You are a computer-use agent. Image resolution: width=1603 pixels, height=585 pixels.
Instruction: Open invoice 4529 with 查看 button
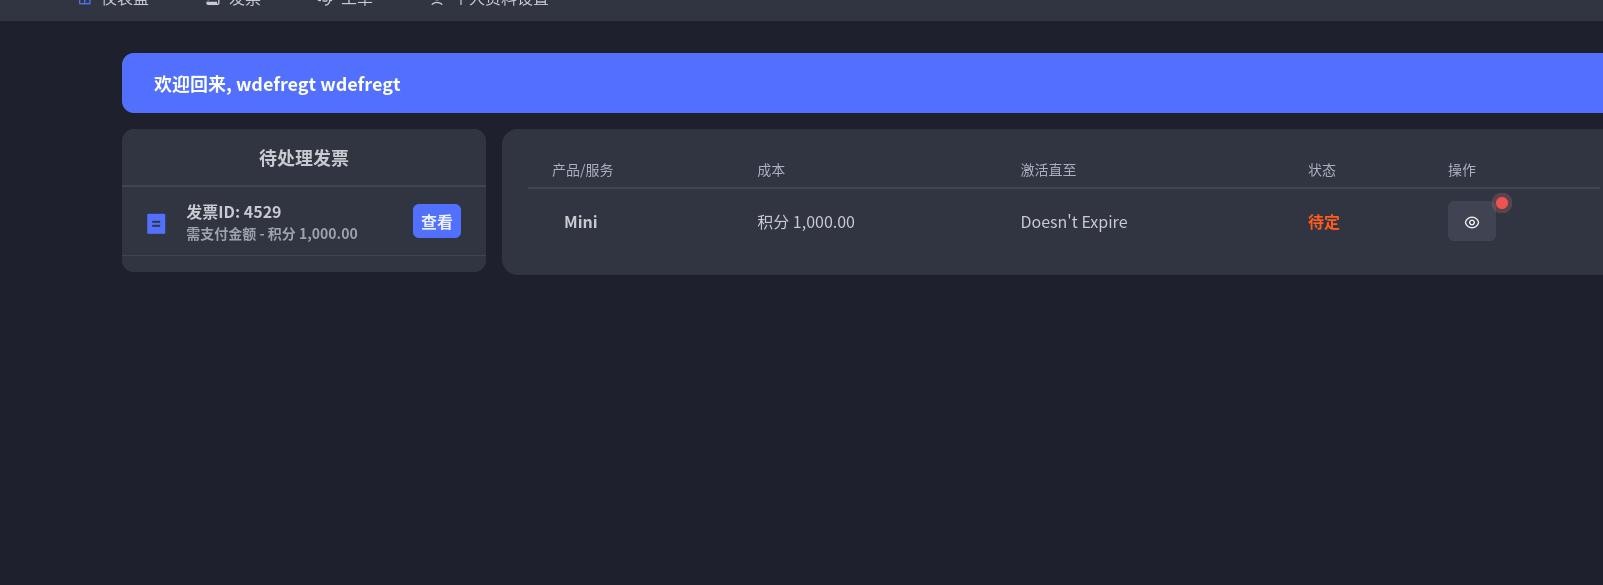coord(436,221)
